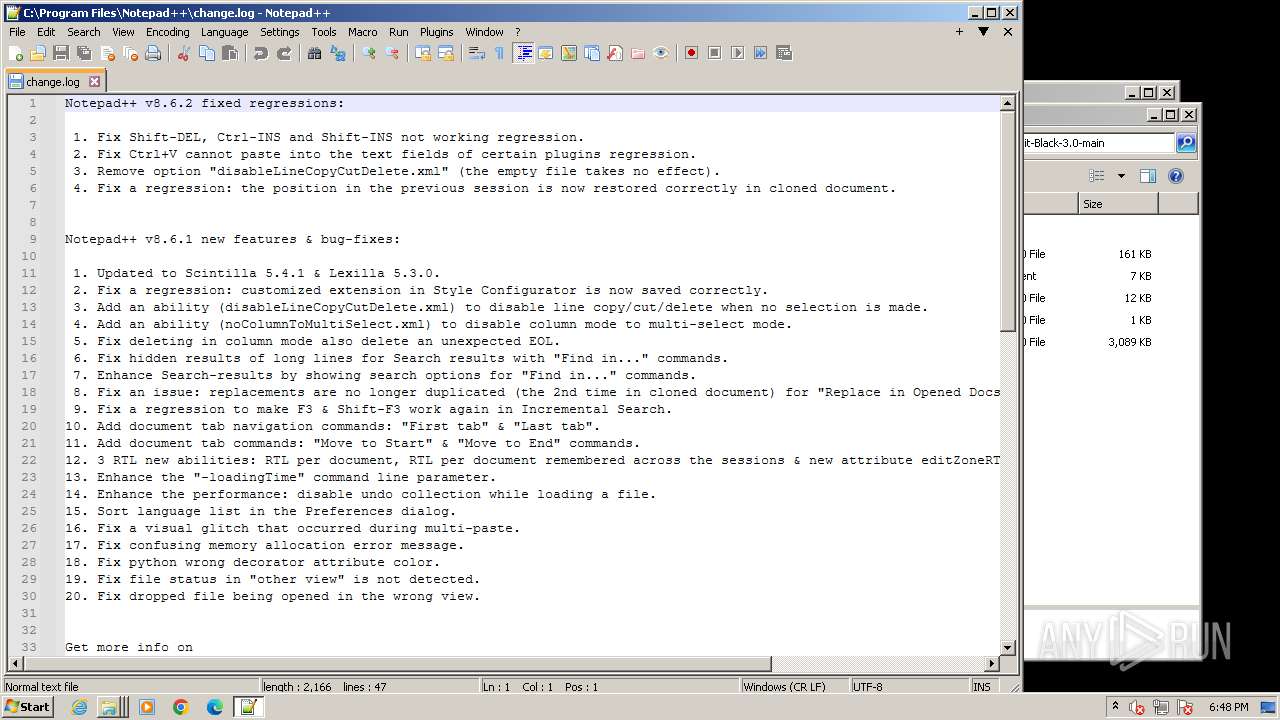Zoom in with the toolbar icon
Viewport: 1280px width, 720px height.
point(368,53)
